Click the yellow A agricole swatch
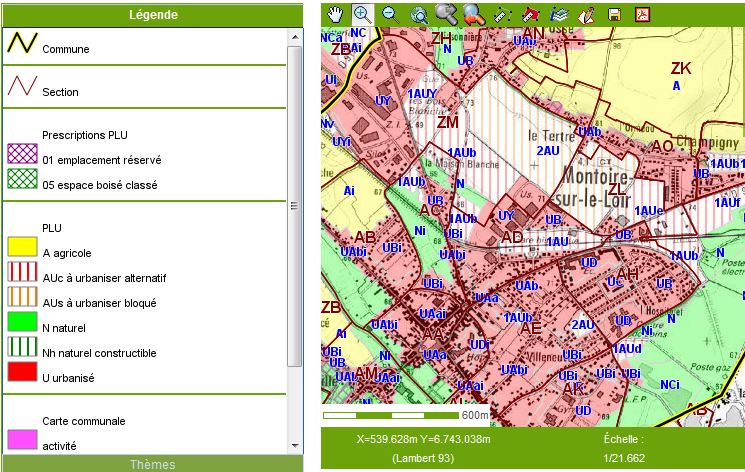The height and width of the screenshot is (472, 745). pos(22,246)
